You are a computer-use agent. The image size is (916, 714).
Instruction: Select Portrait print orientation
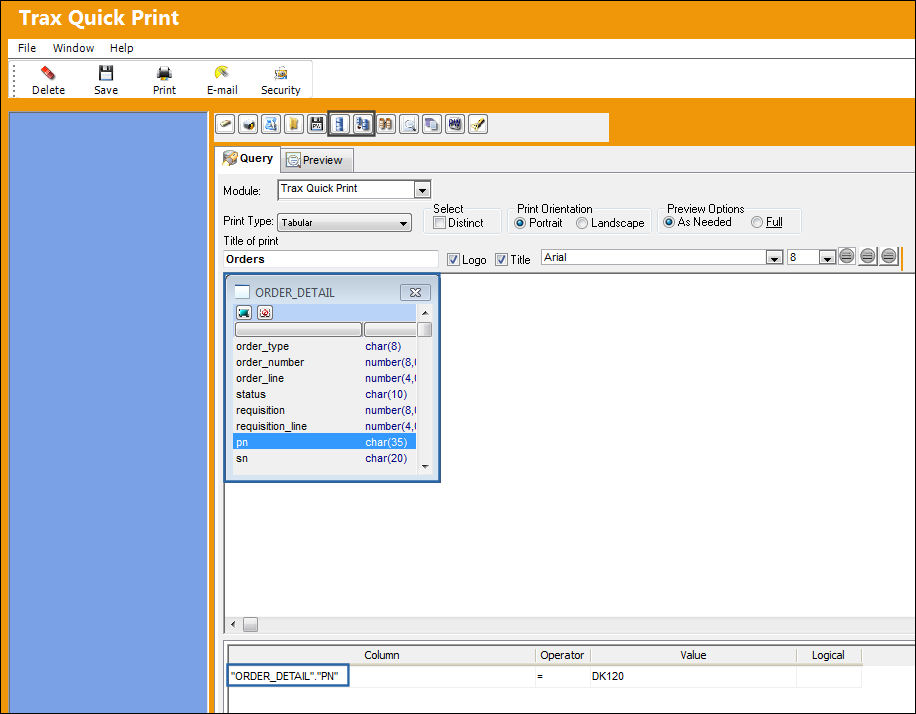coord(520,223)
